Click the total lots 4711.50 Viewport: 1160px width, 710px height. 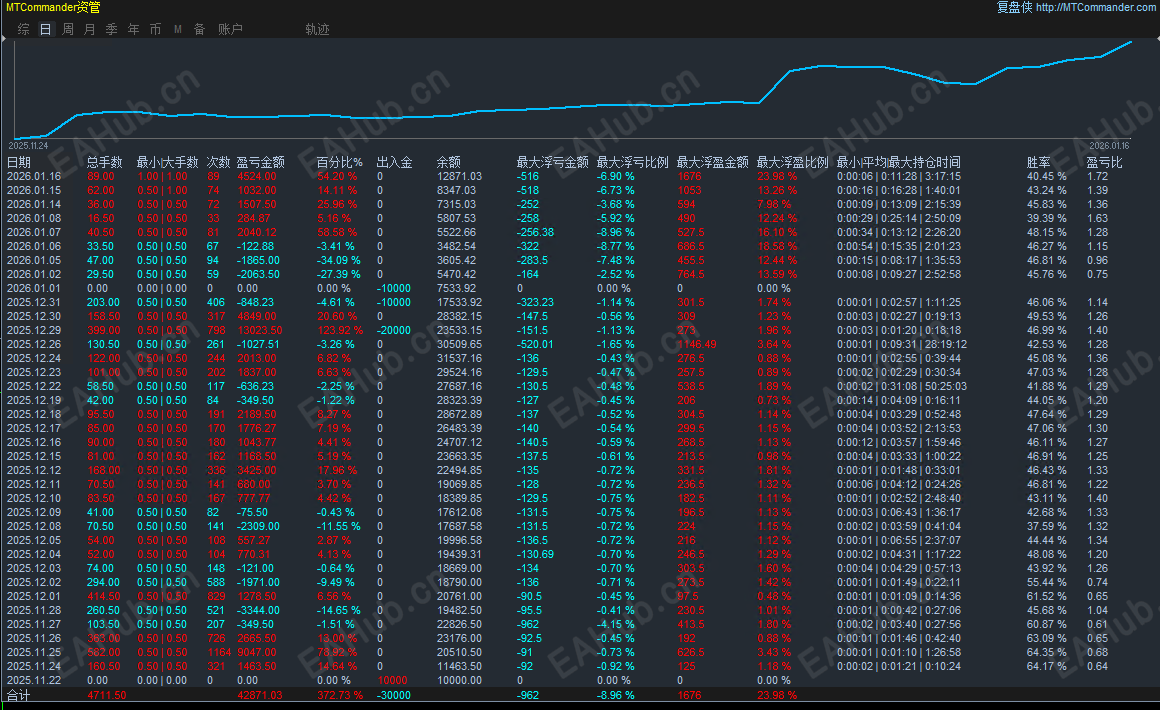tap(107, 694)
